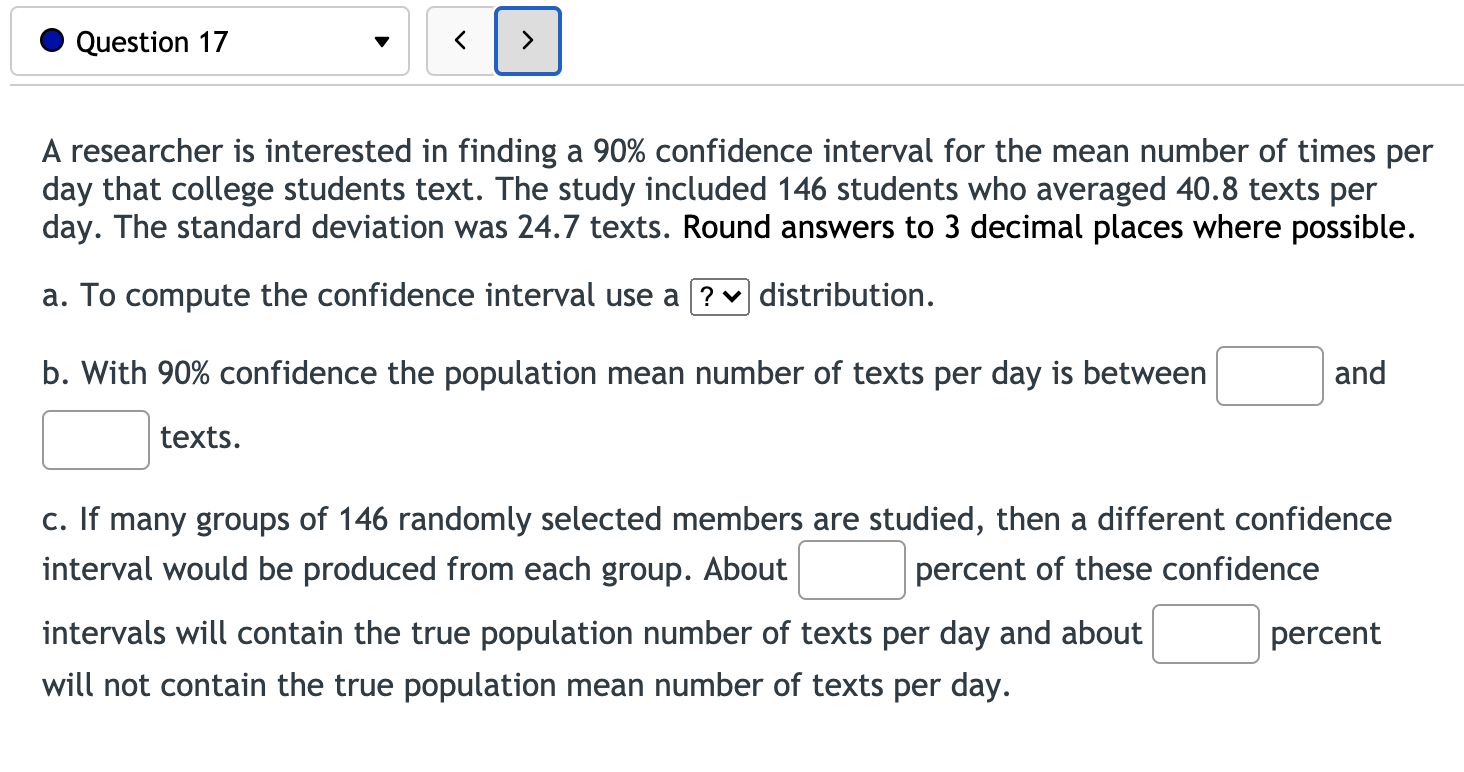This screenshot has height=772, width=1464.
Task: Click the 'c. If many groups of 146' sentence
Action: 716,520
